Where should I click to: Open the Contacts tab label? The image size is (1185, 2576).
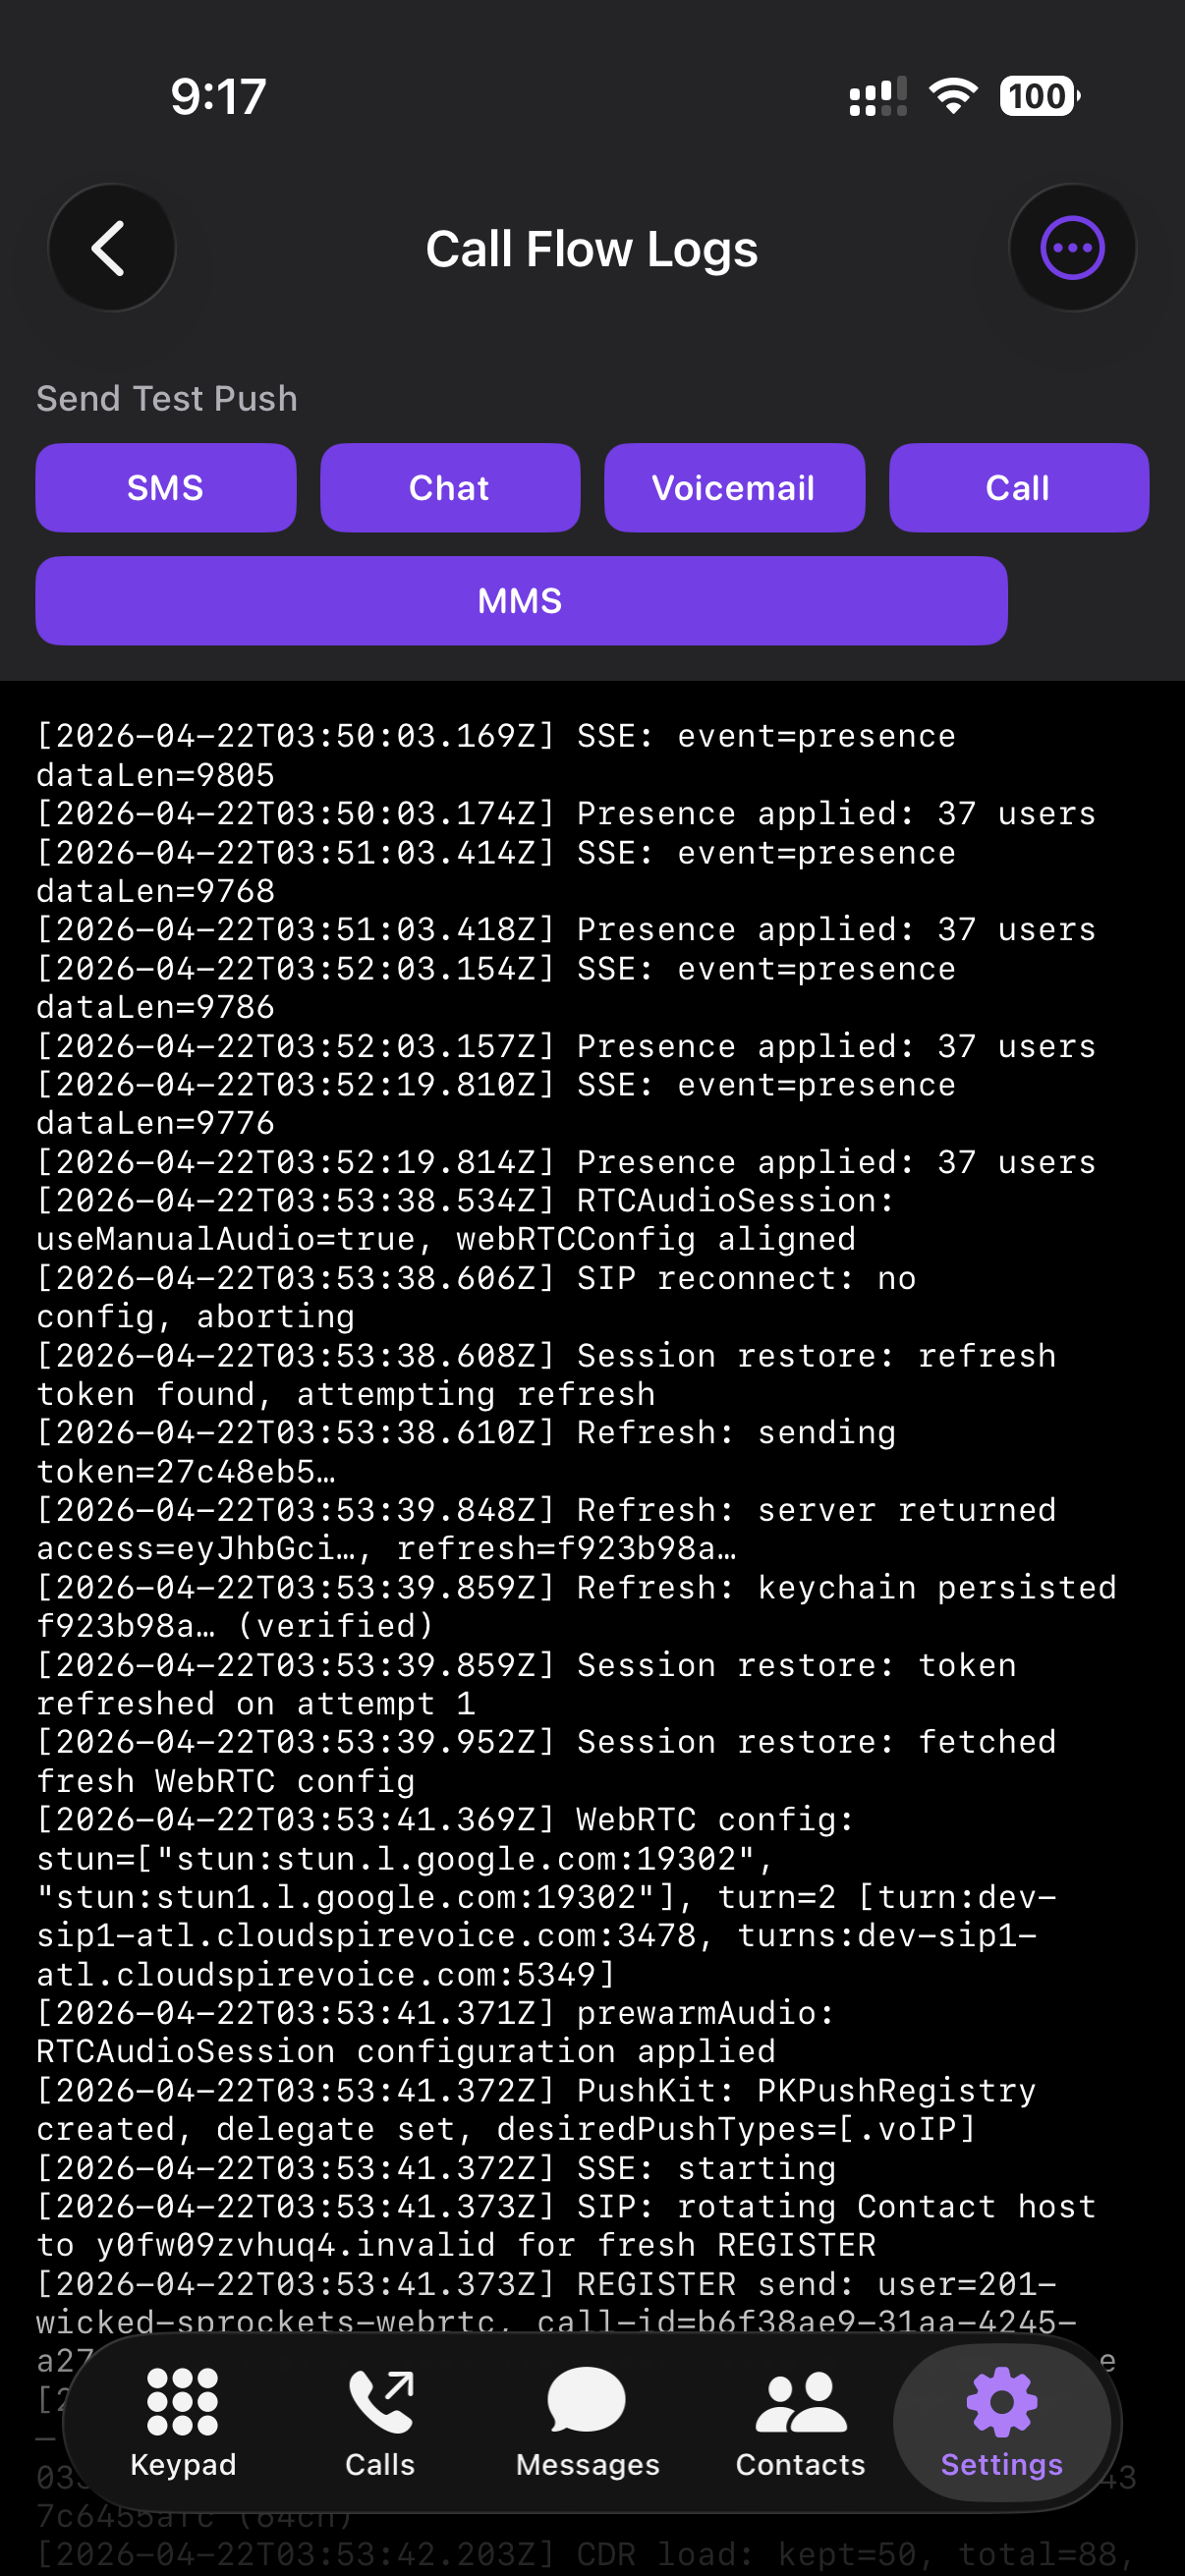tap(799, 2464)
